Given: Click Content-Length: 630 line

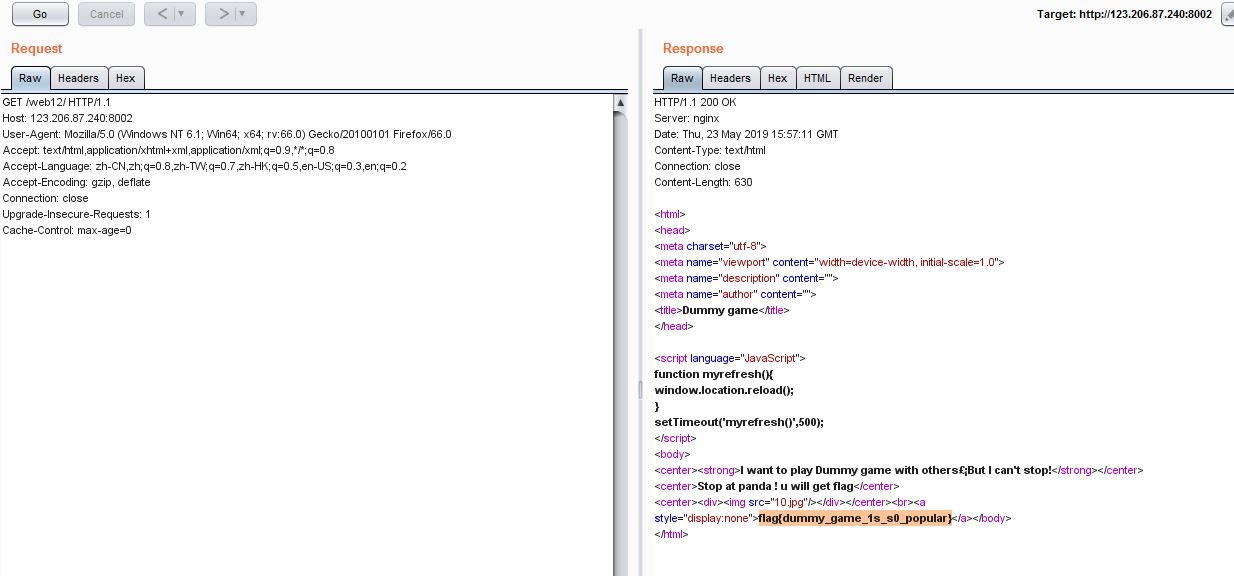Looking at the screenshot, I should coord(703,182).
